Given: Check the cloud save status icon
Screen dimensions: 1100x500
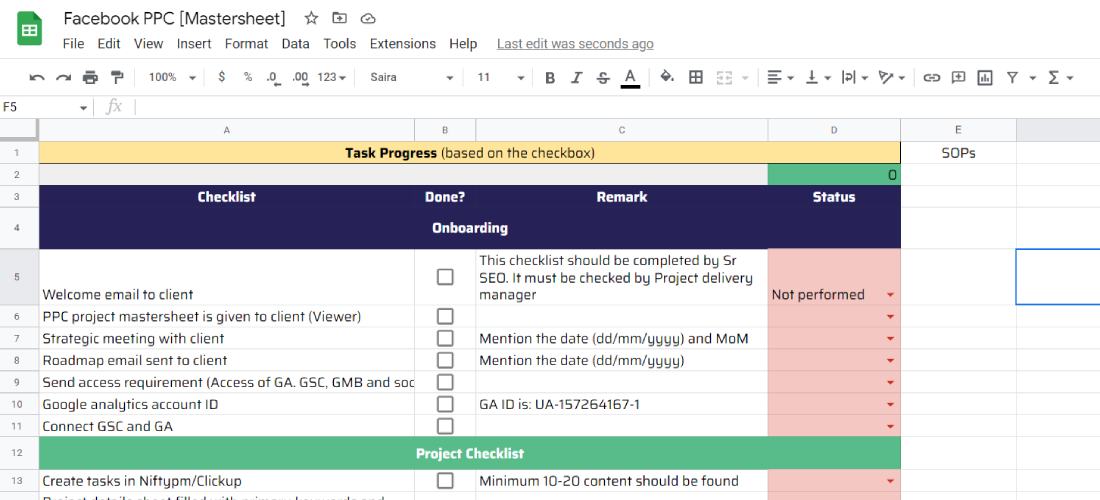Looking at the screenshot, I should (x=367, y=18).
